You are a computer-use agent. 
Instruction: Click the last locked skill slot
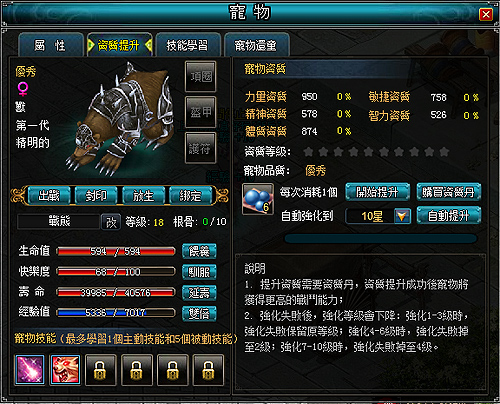(x=208, y=370)
